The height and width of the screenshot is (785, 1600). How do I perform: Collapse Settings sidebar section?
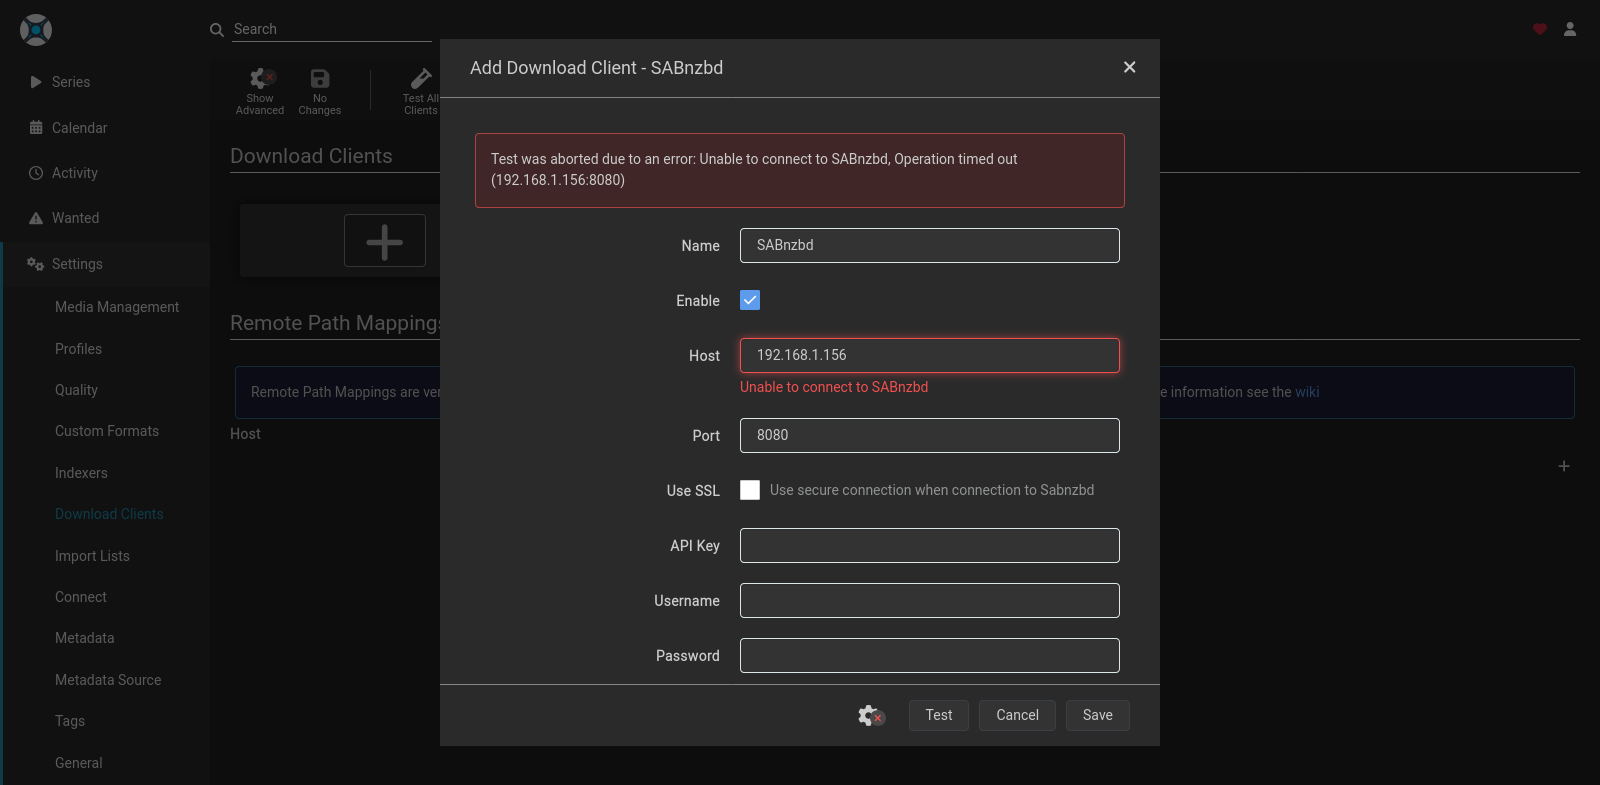point(105,264)
